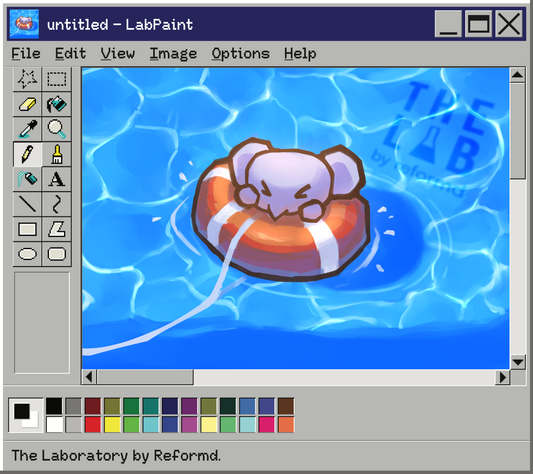Pick the light cyan swatch below dark teal
Screen dimensions: 533x474
[151, 424]
